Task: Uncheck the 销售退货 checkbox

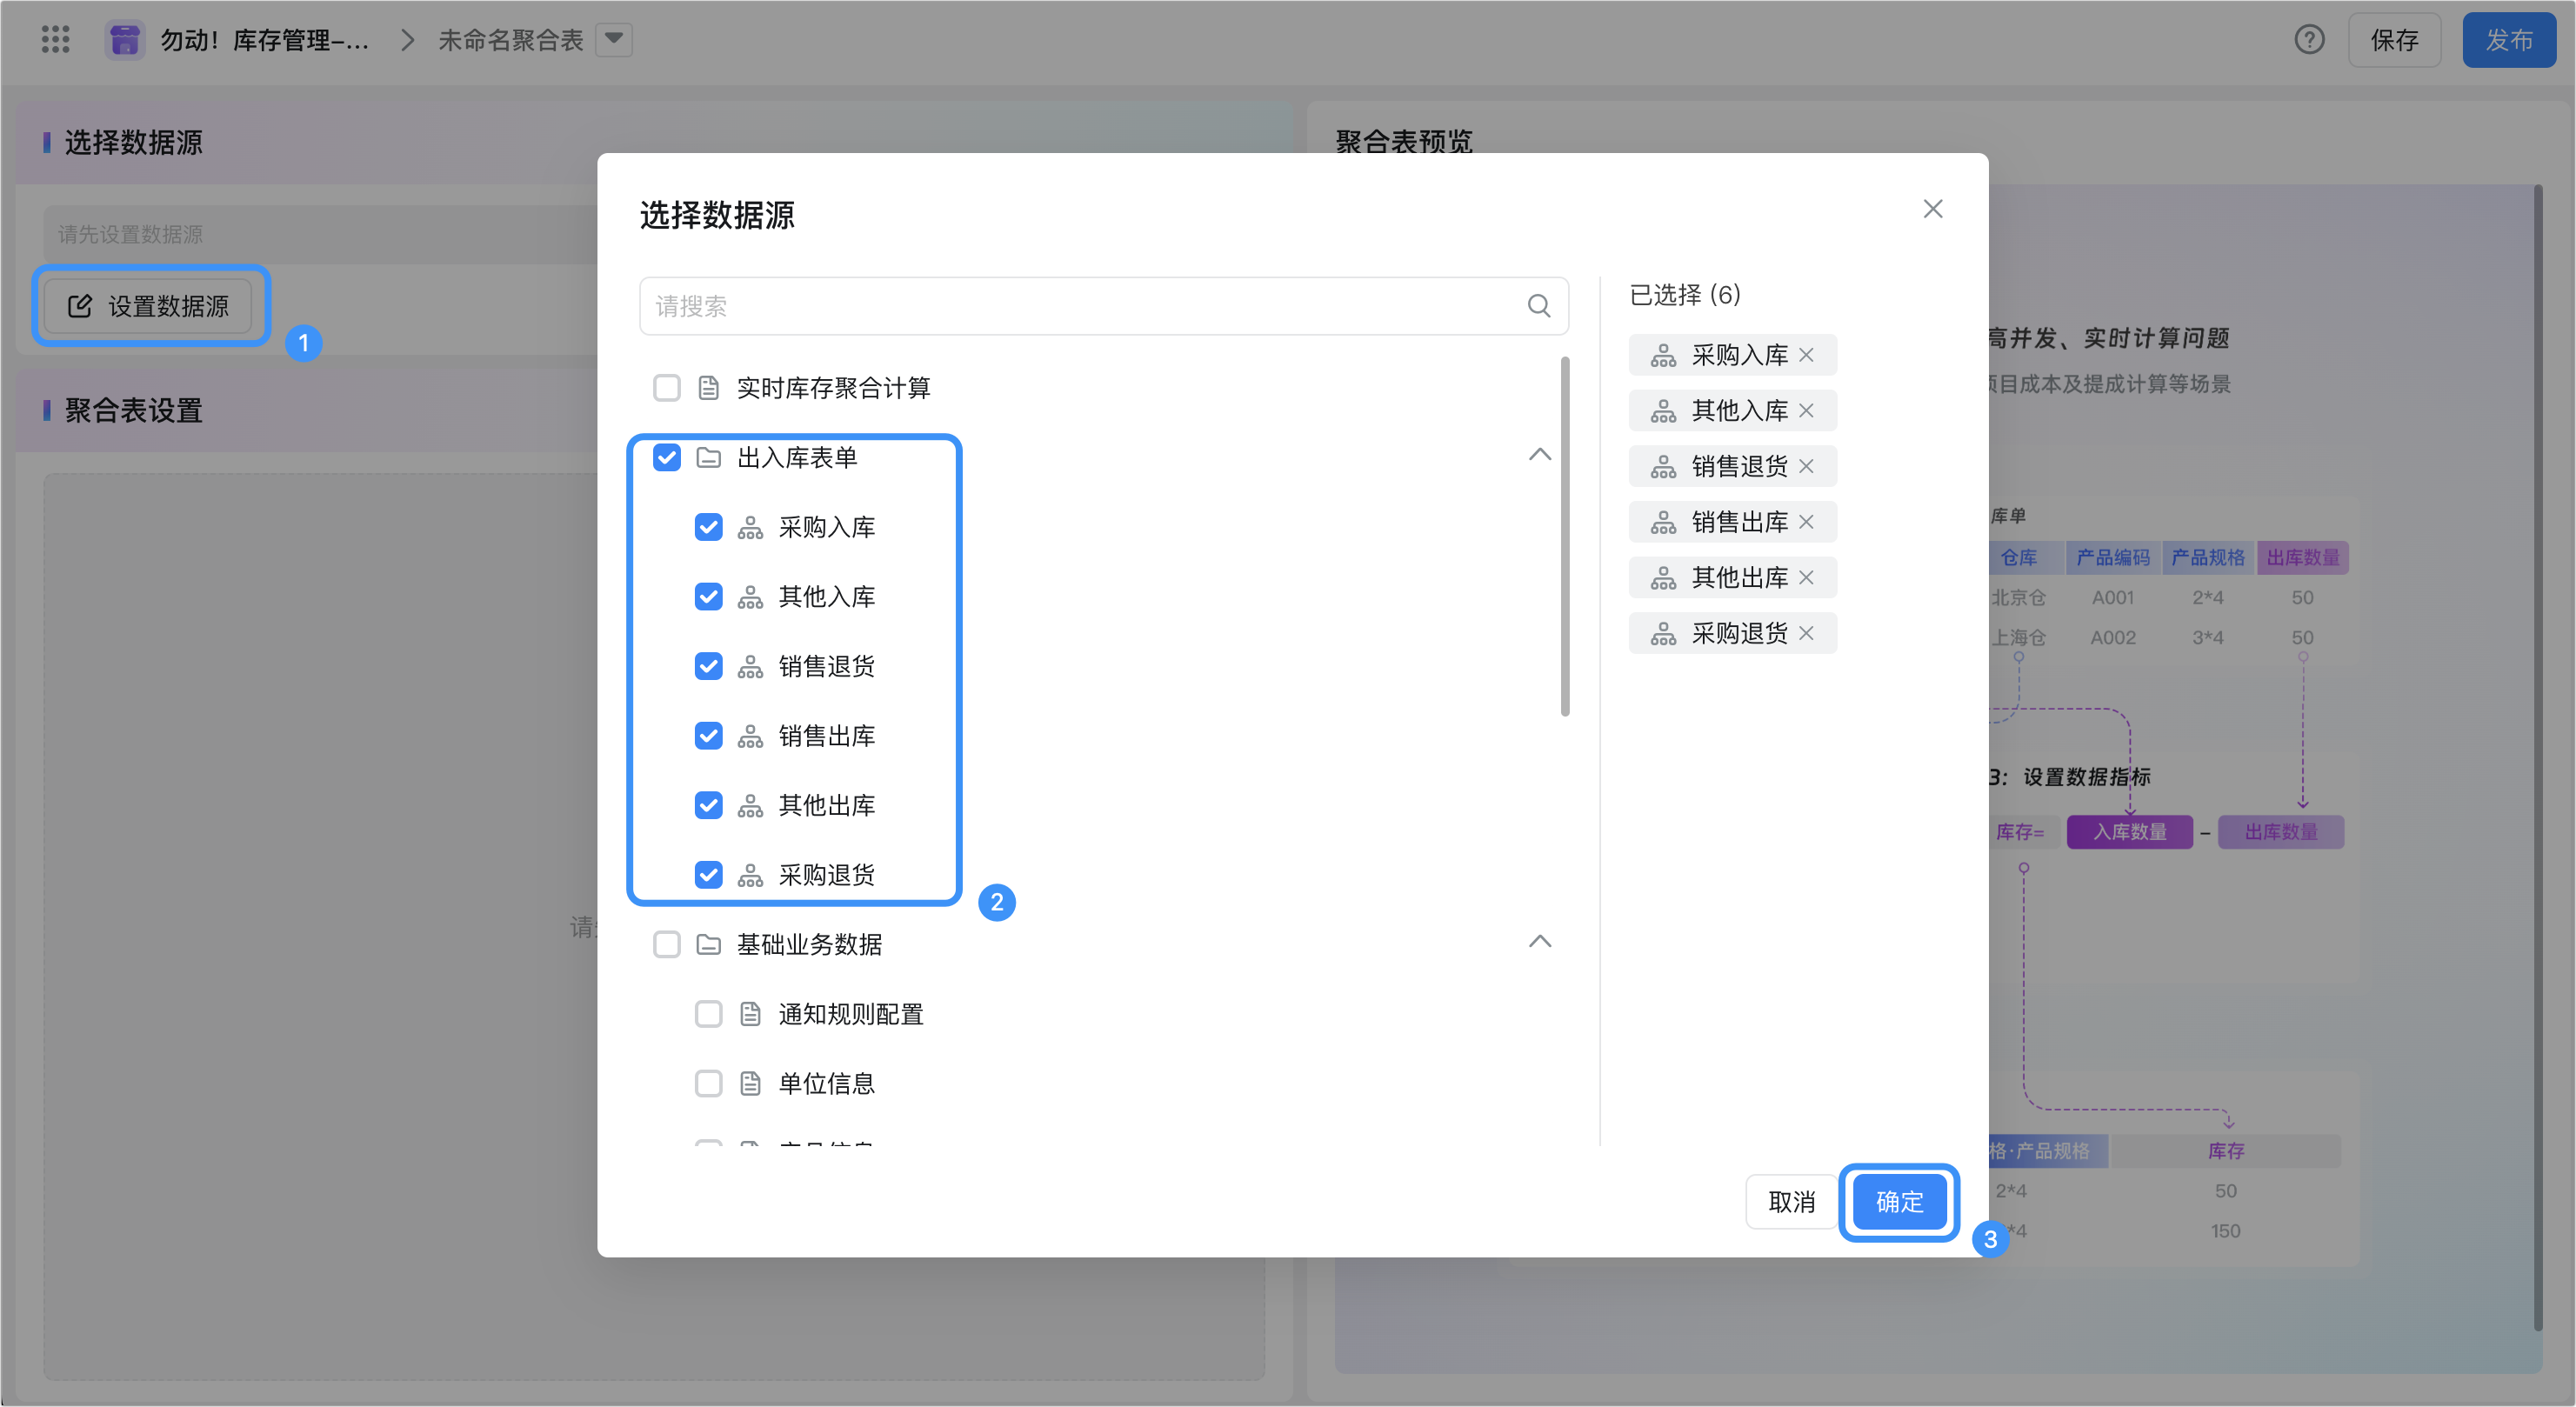Action: [708, 667]
